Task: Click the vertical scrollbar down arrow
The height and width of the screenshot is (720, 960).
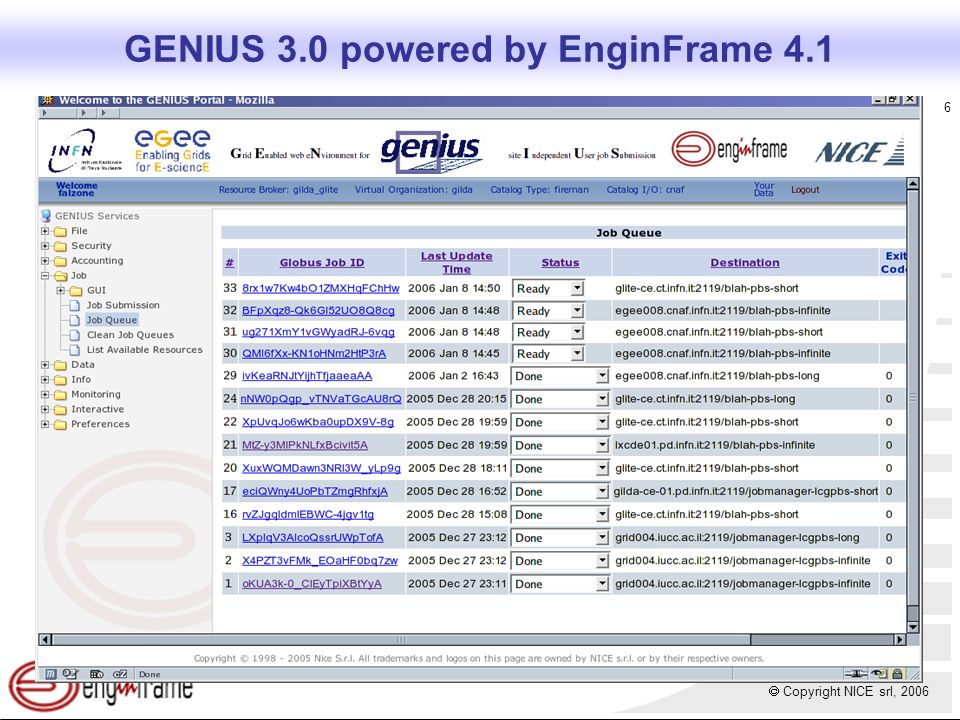Action: tap(913, 627)
